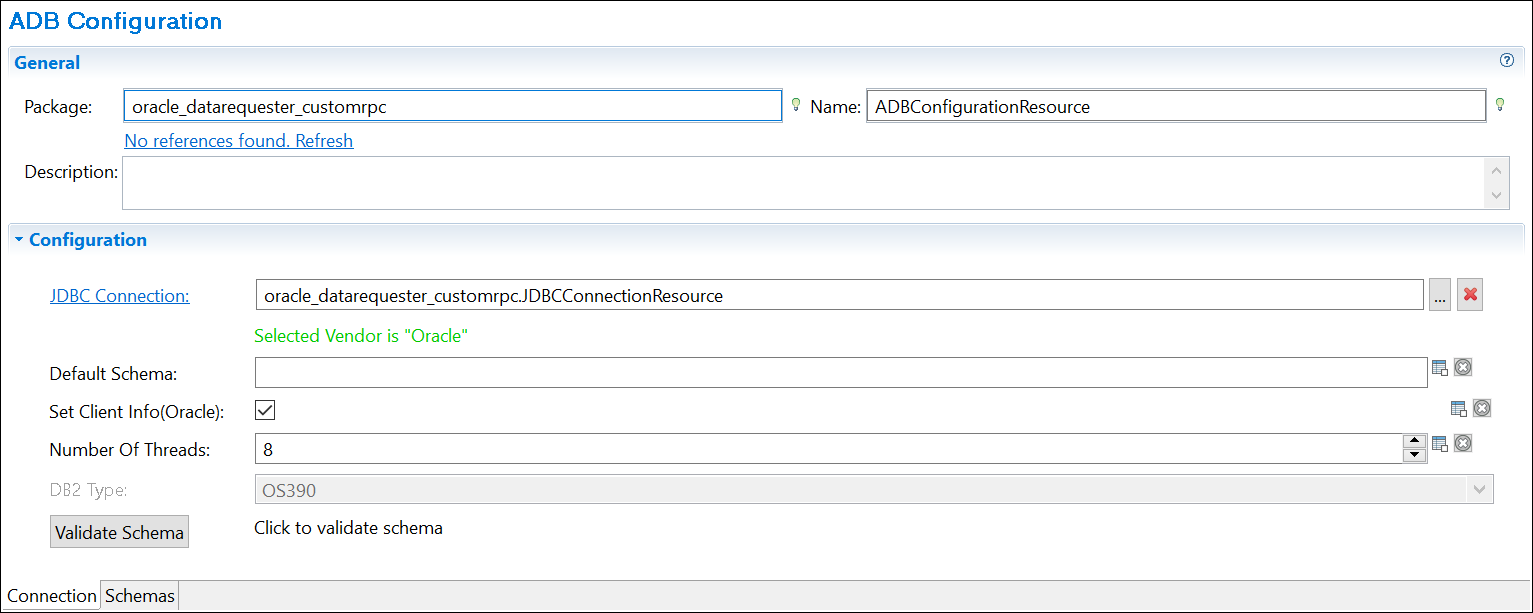Increase Number Of Threads with up arrow
This screenshot has height=613, width=1533.
click(x=1414, y=441)
